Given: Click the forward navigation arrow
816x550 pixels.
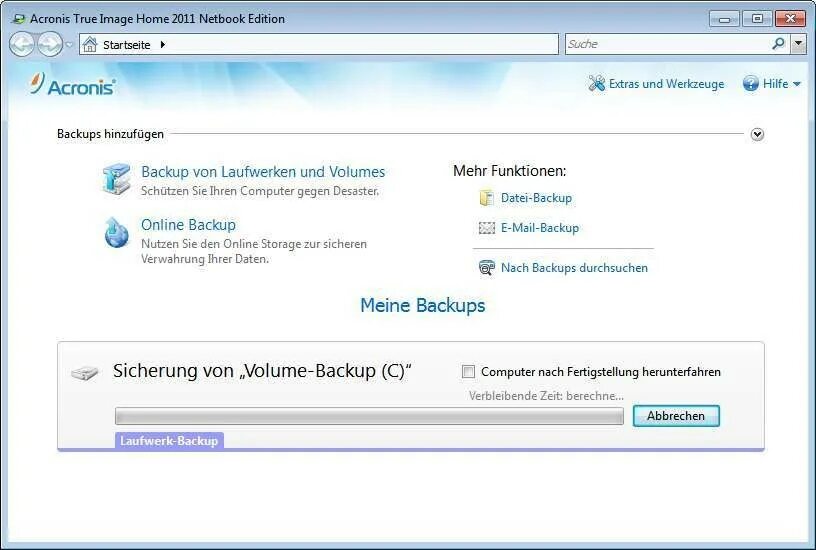Looking at the screenshot, I should pos(50,44).
